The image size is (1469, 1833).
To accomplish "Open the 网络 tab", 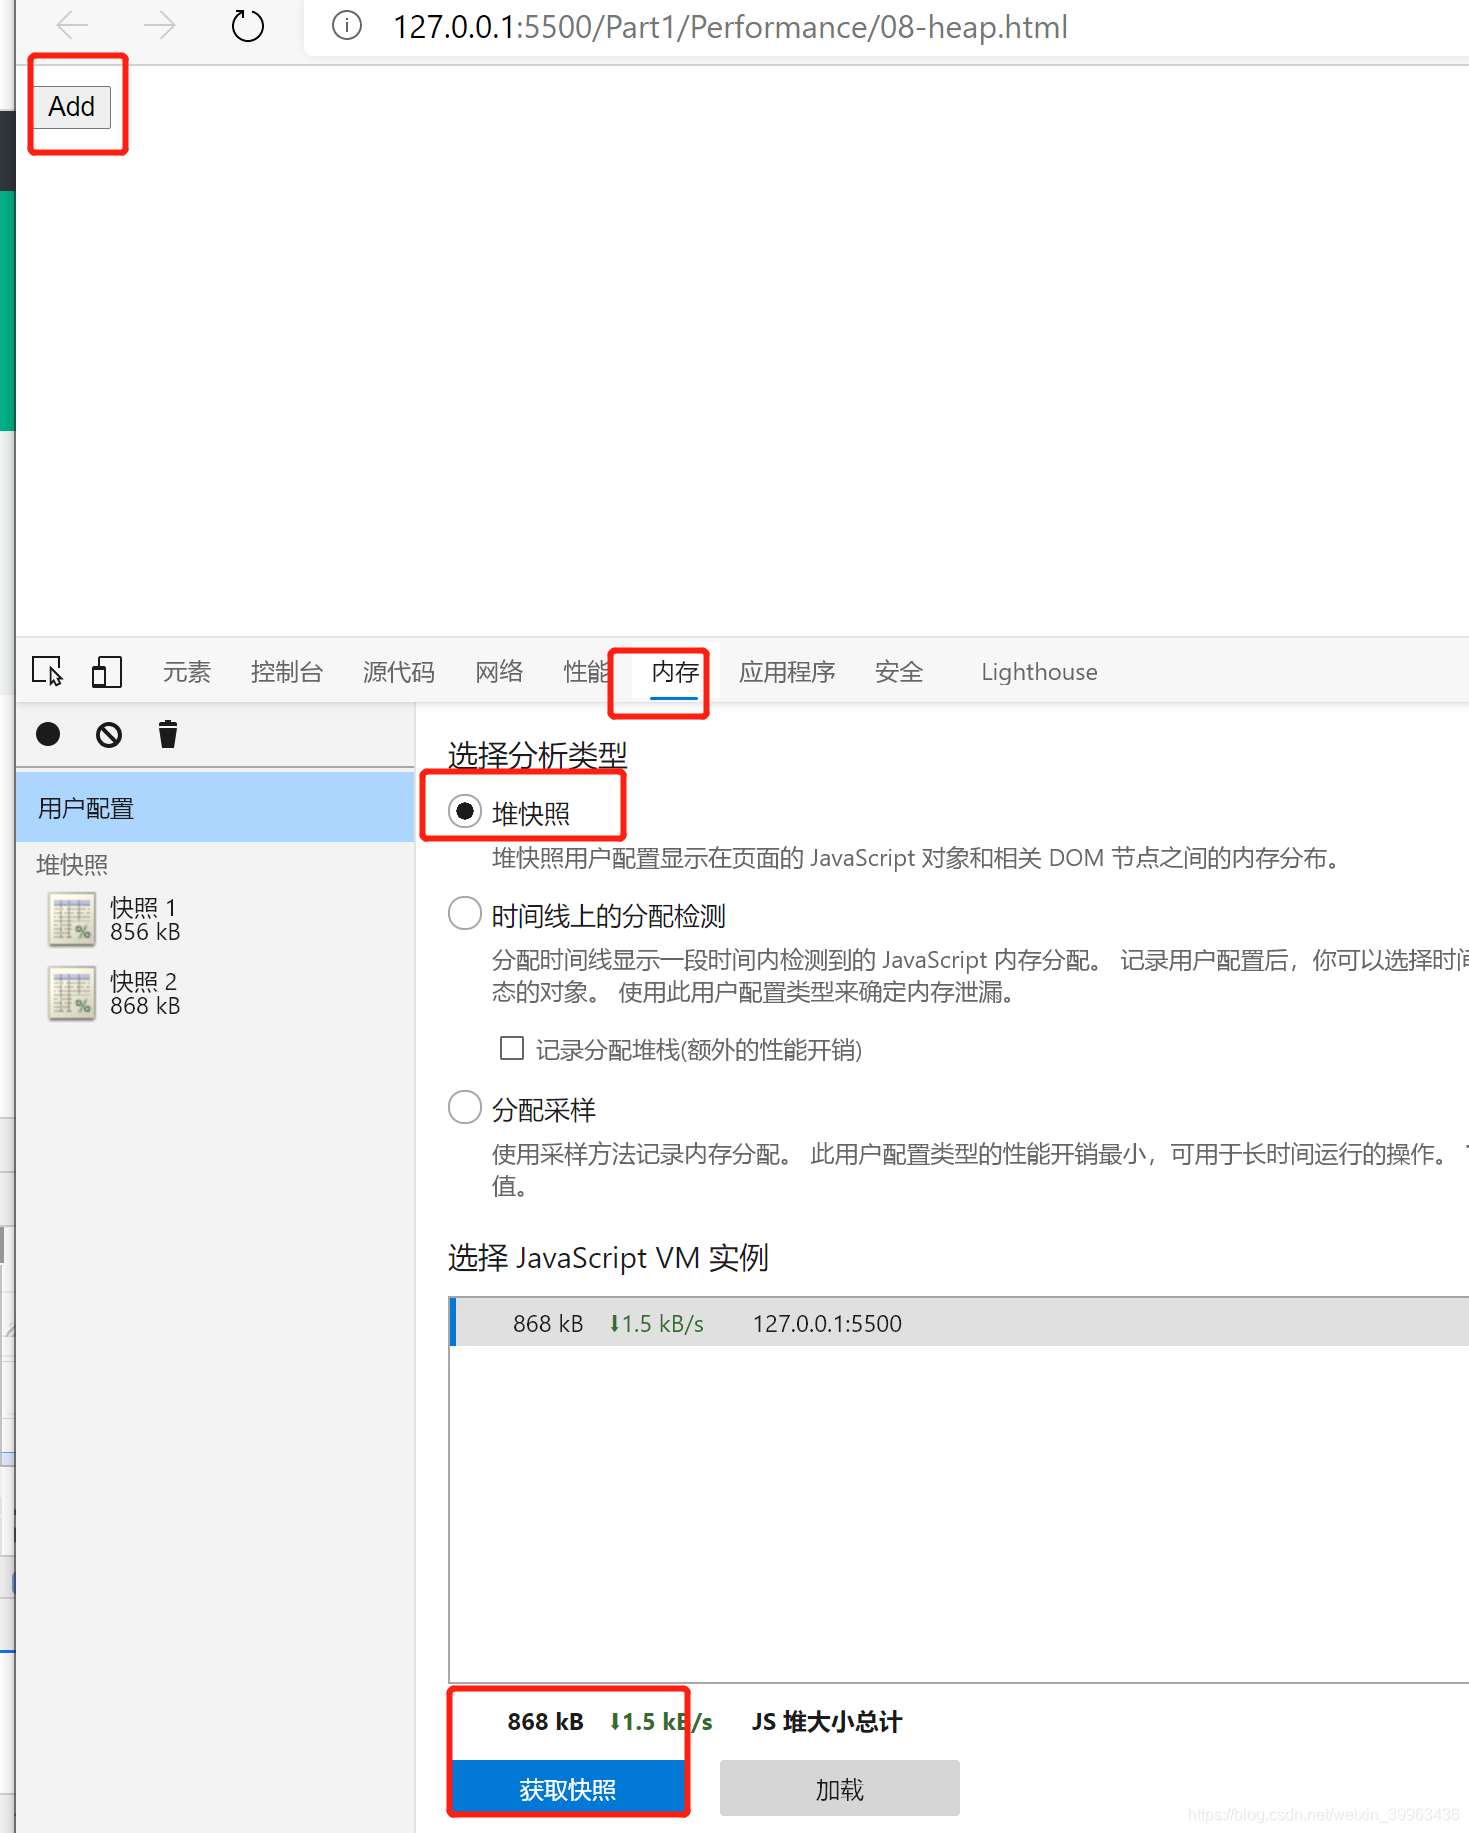I will pyautogui.click(x=499, y=672).
